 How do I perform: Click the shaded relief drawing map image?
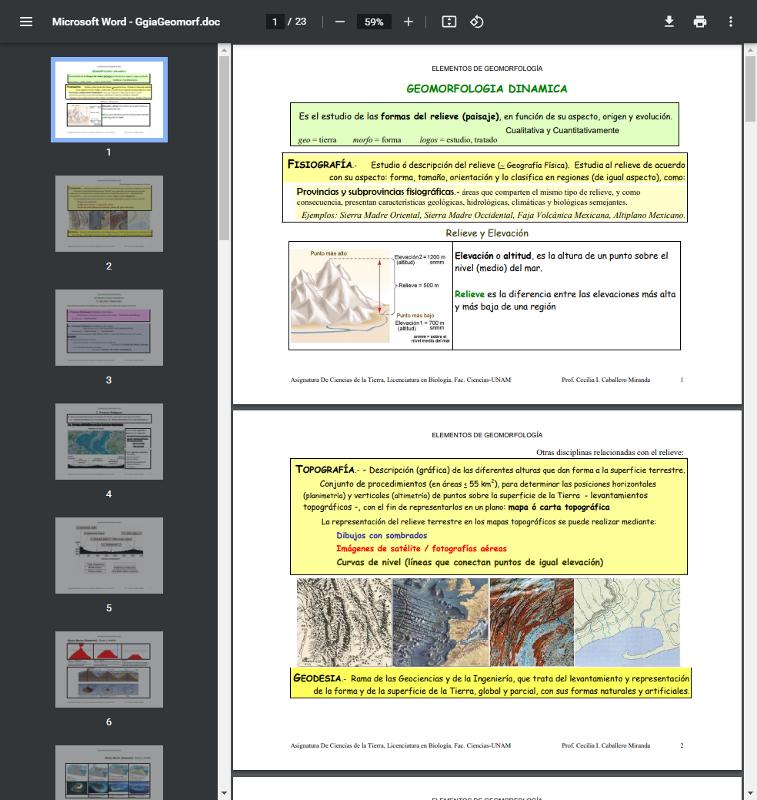tap(344, 622)
